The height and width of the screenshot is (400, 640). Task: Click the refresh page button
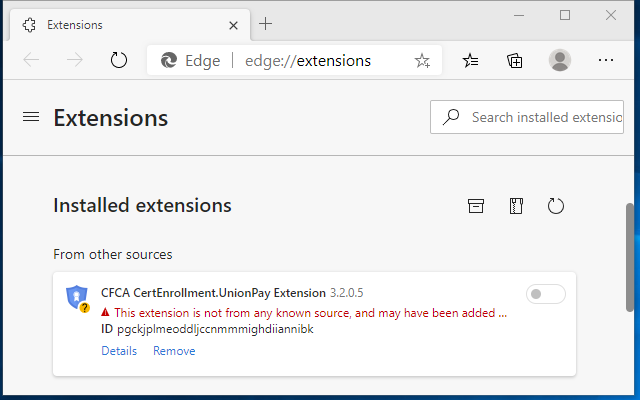[x=119, y=60]
